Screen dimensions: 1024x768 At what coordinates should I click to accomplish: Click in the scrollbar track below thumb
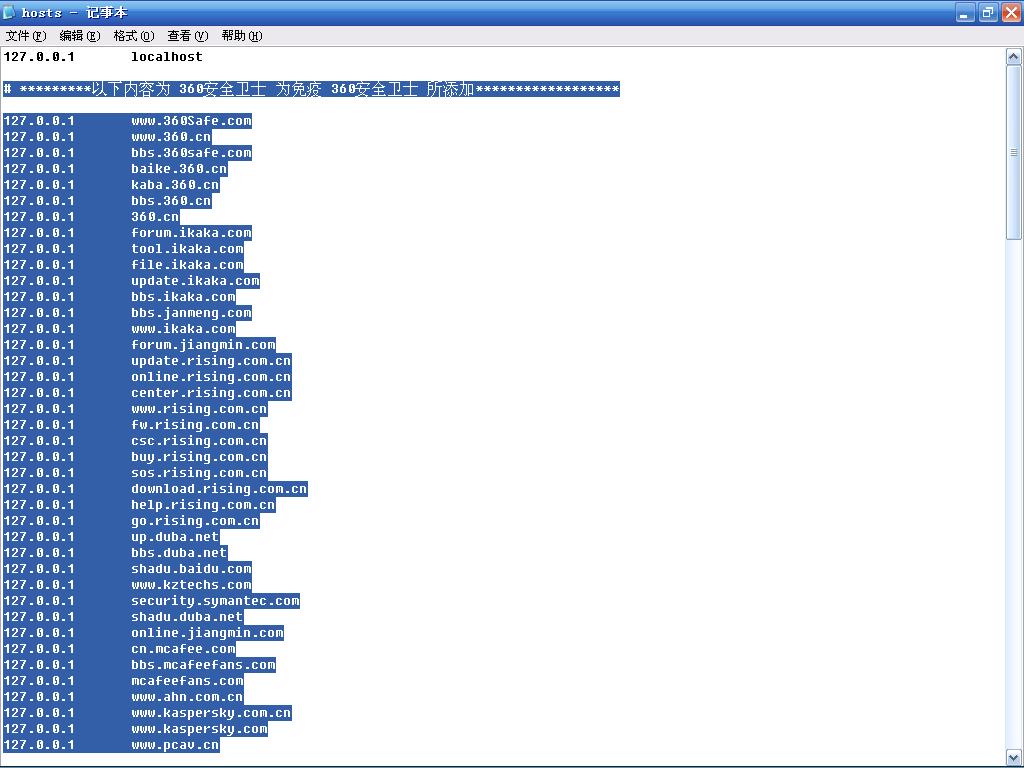[1014, 494]
